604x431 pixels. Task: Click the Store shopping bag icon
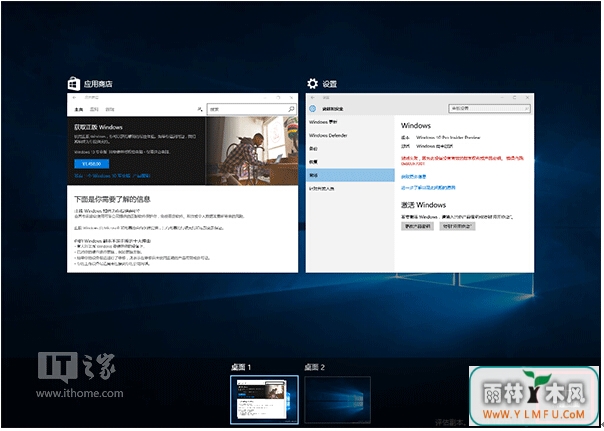74,84
